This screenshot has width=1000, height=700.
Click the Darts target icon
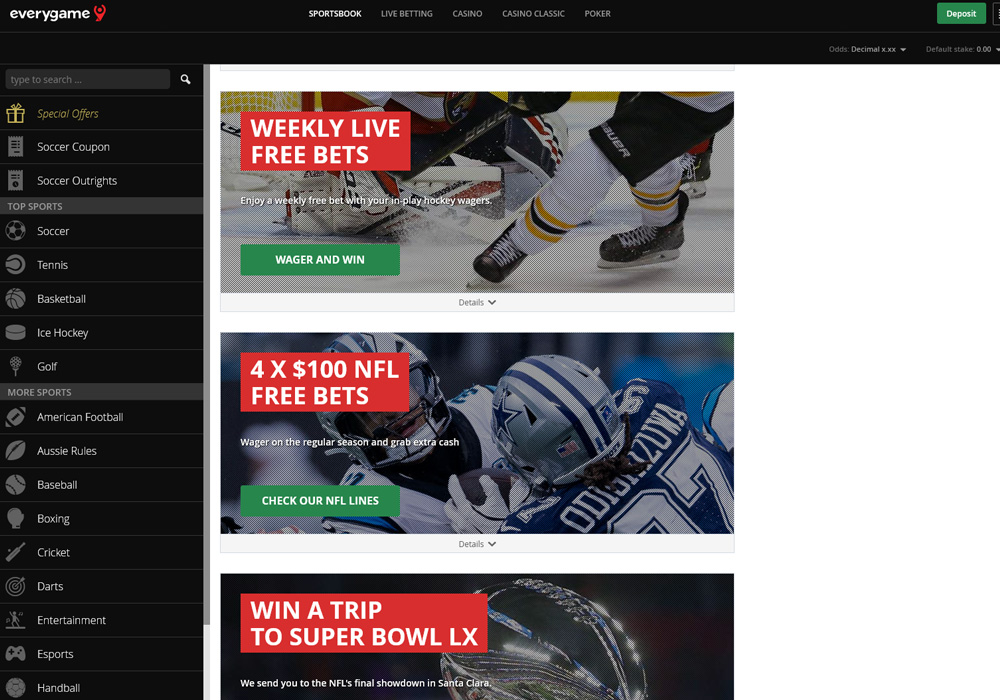click(15, 586)
